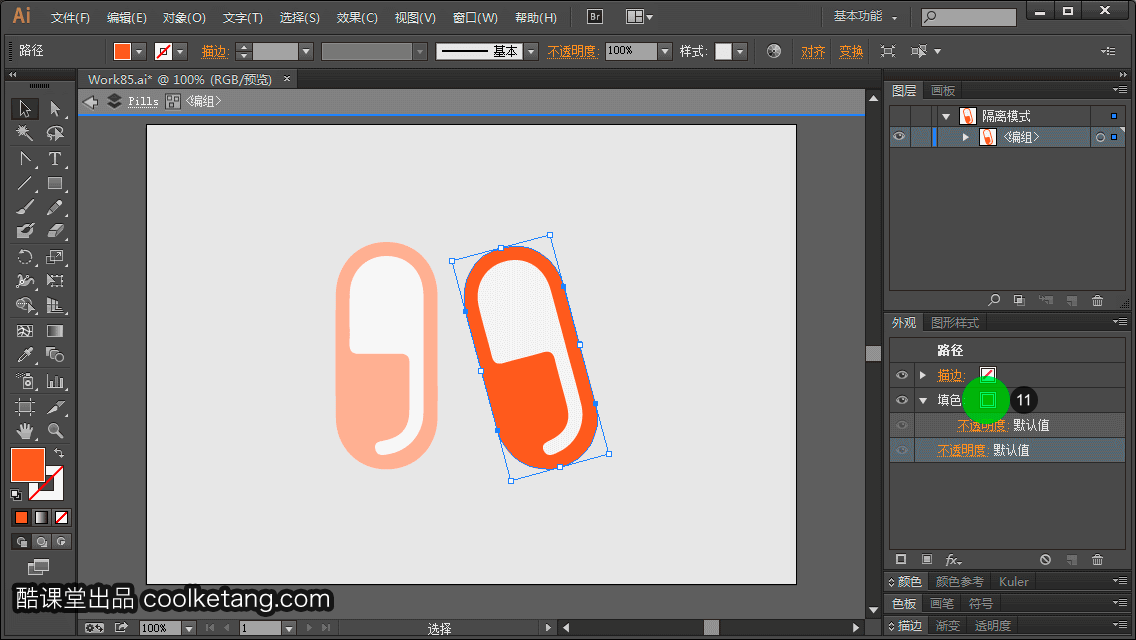Clear appearance in Appearance panel
Image resolution: width=1136 pixels, height=640 pixels.
pyautogui.click(x=1045, y=560)
